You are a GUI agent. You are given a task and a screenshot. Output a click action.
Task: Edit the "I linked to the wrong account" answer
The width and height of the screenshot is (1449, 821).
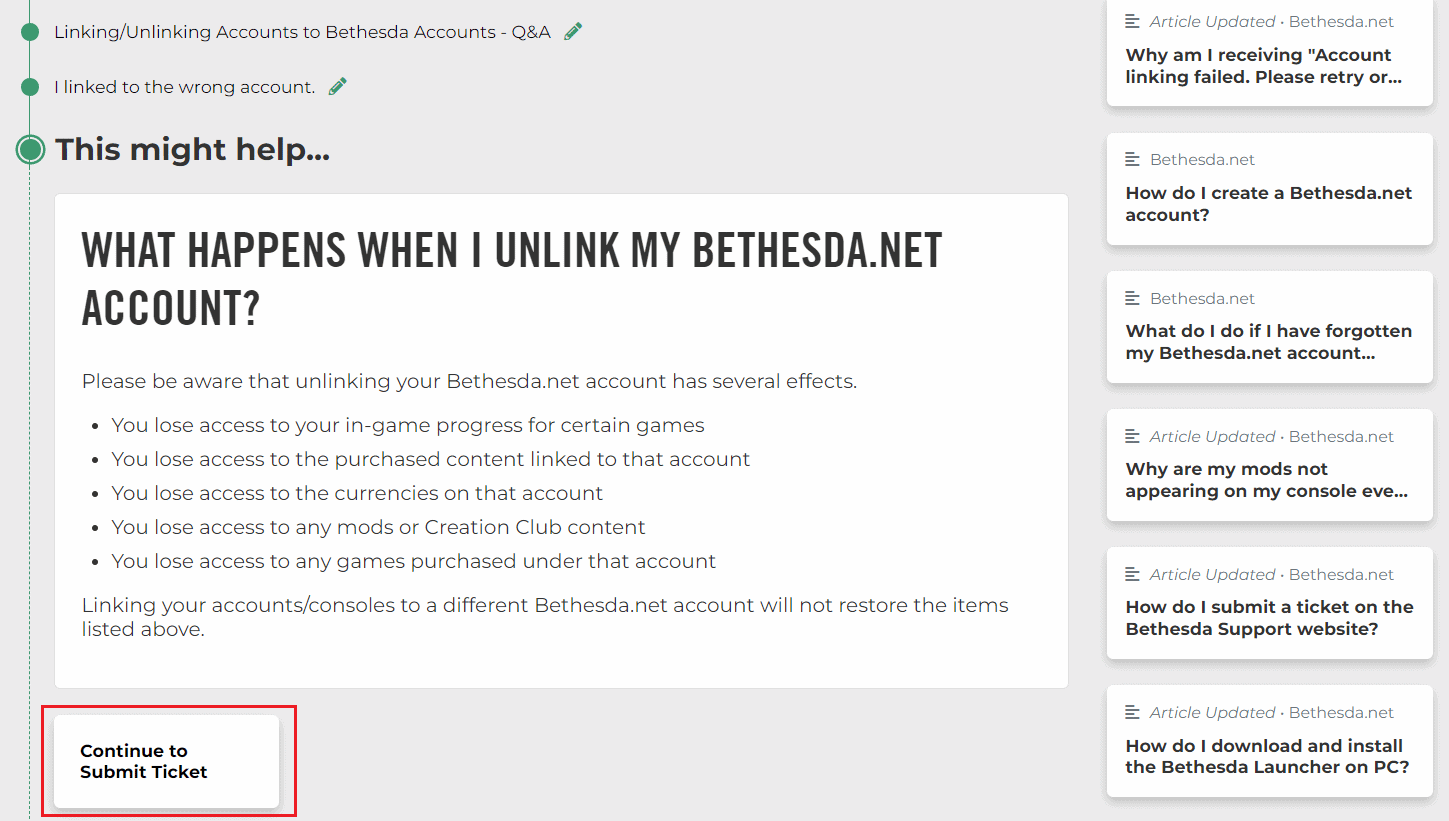tap(336, 86)
